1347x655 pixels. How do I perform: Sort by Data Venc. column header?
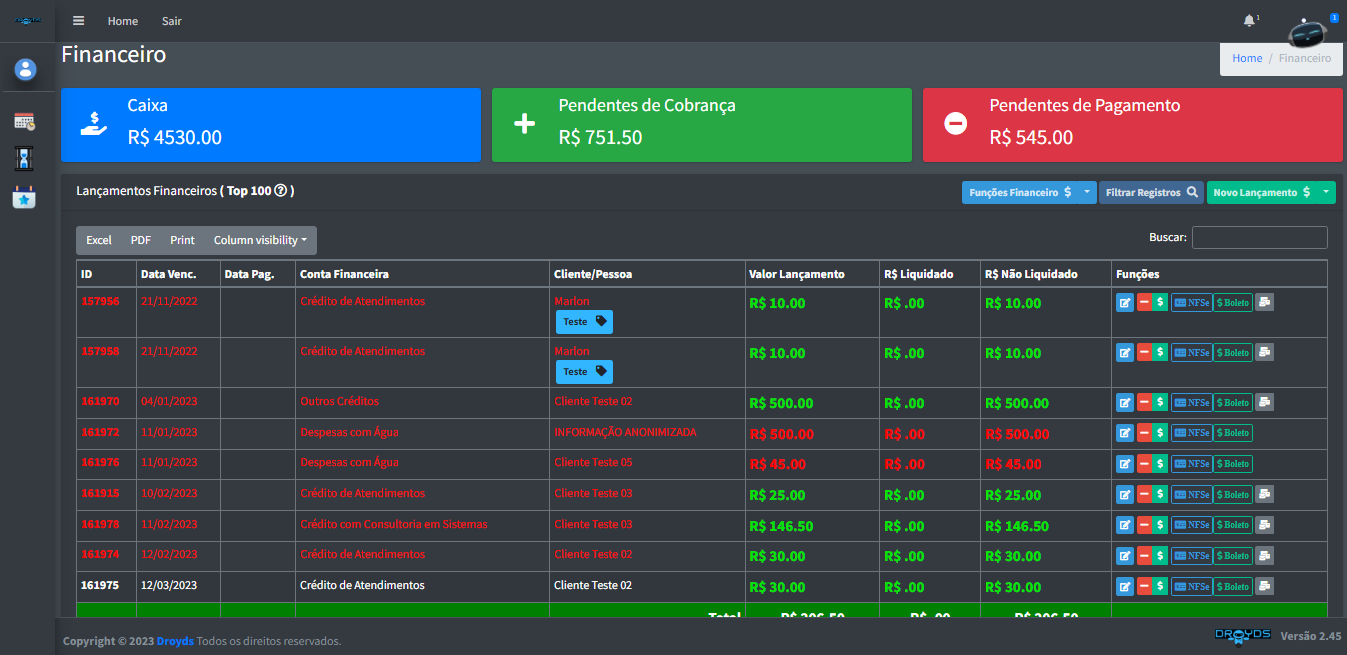179,274
